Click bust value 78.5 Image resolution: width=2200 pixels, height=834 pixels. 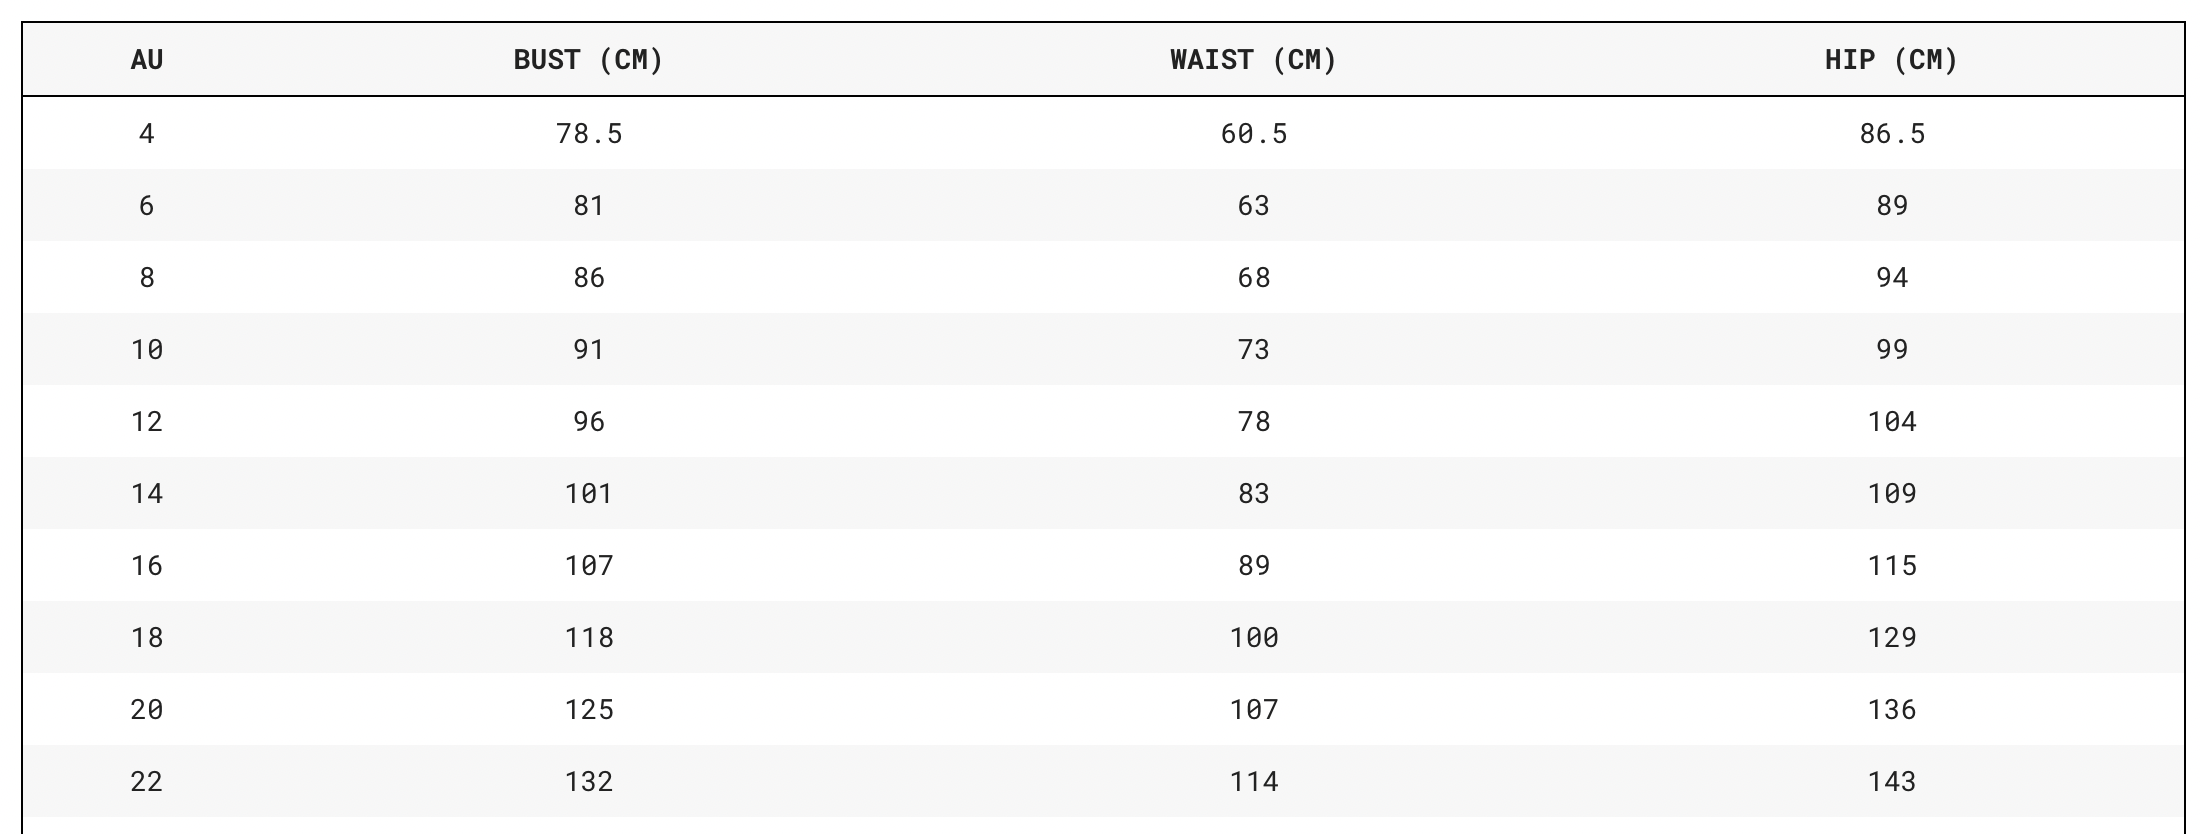tap(588, 134)
